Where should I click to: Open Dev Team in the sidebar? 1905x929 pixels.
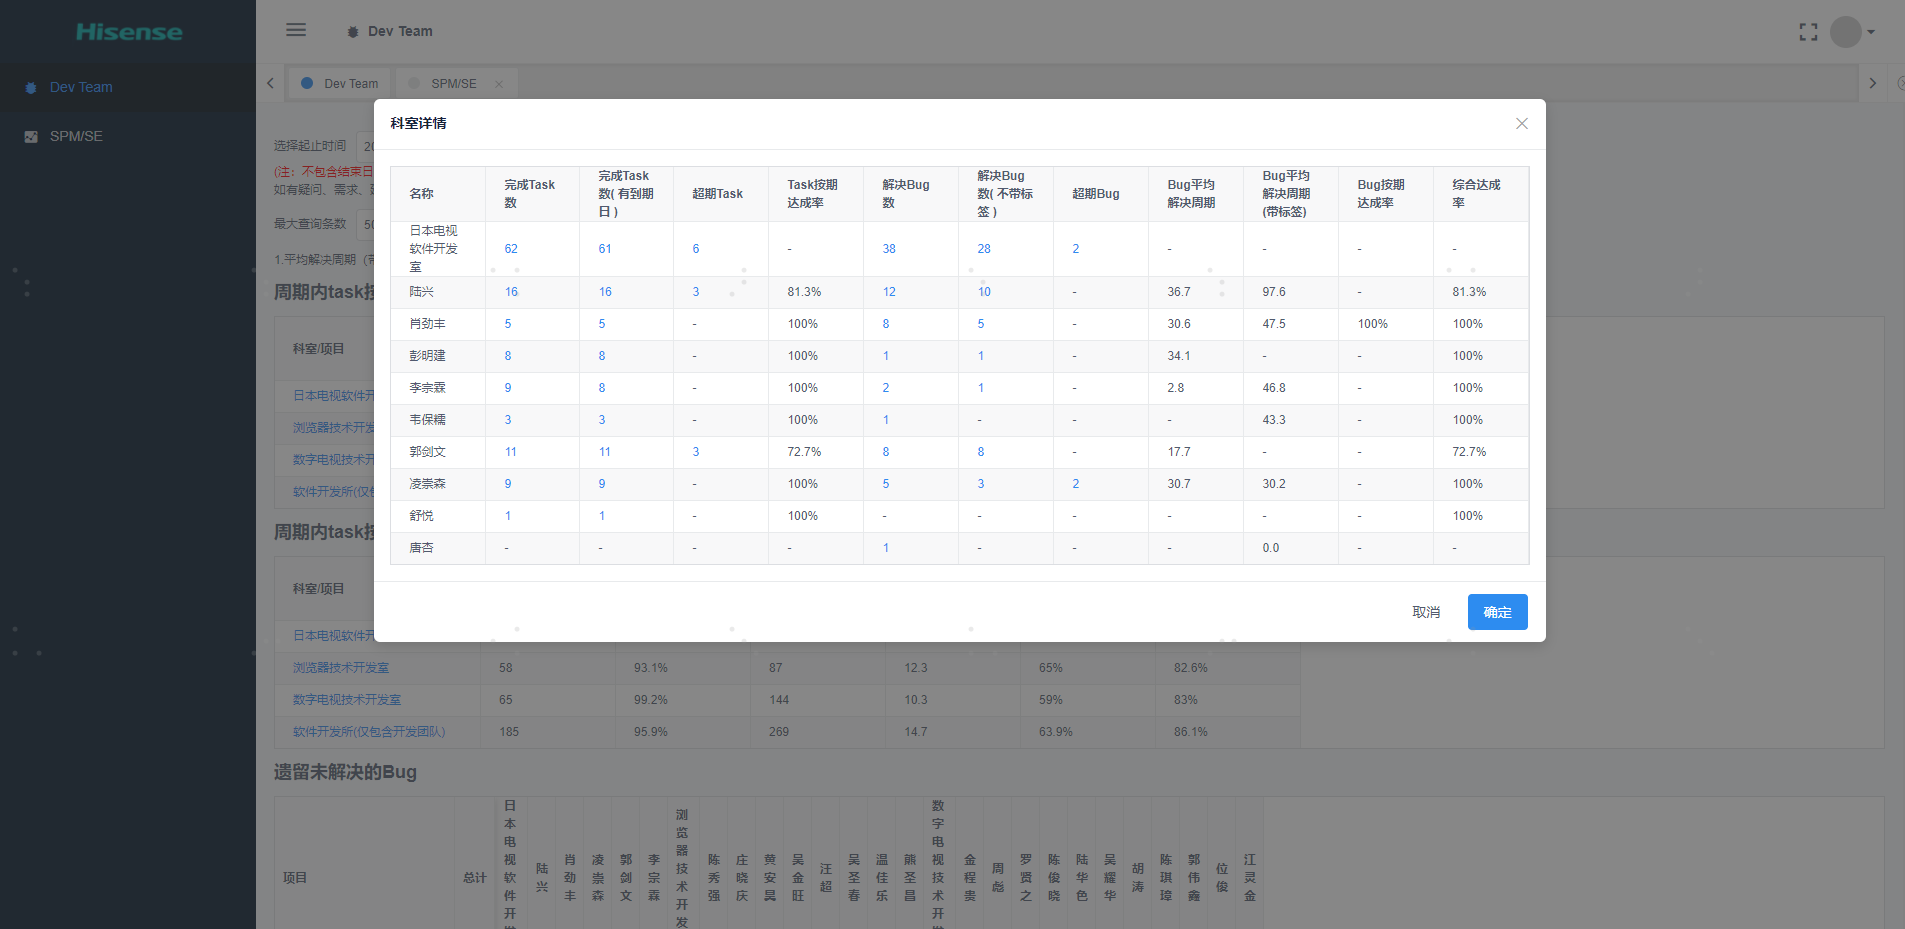(81, 87)
